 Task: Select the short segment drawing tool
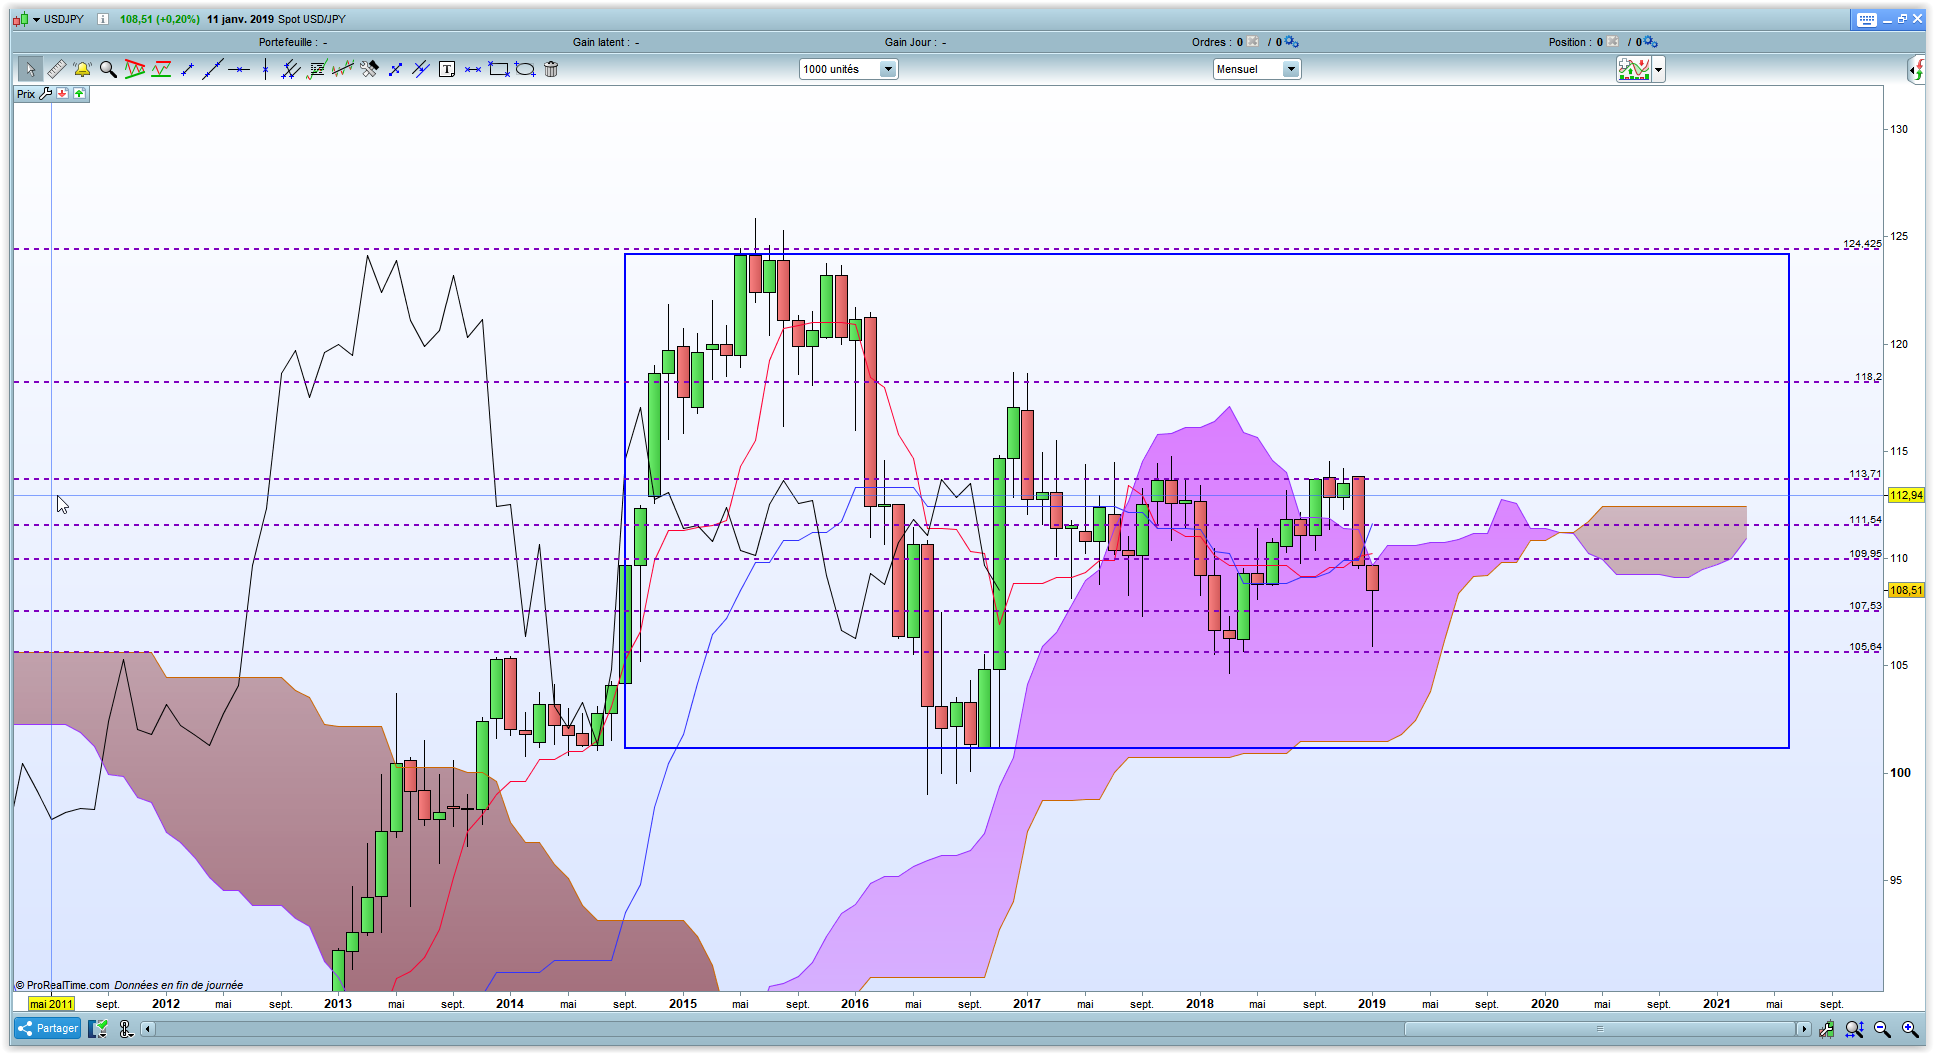(x=187, y=69)
